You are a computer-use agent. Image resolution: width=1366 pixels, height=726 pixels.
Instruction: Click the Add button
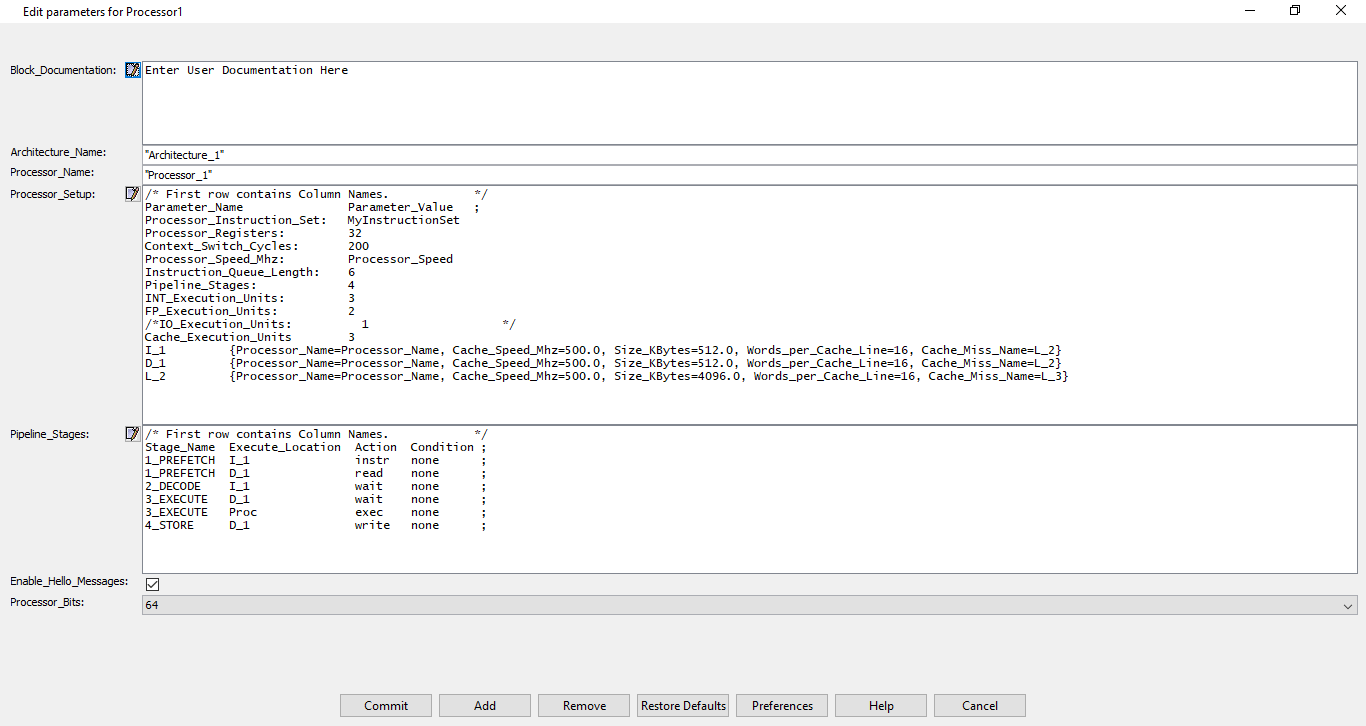tap(485, 705)
